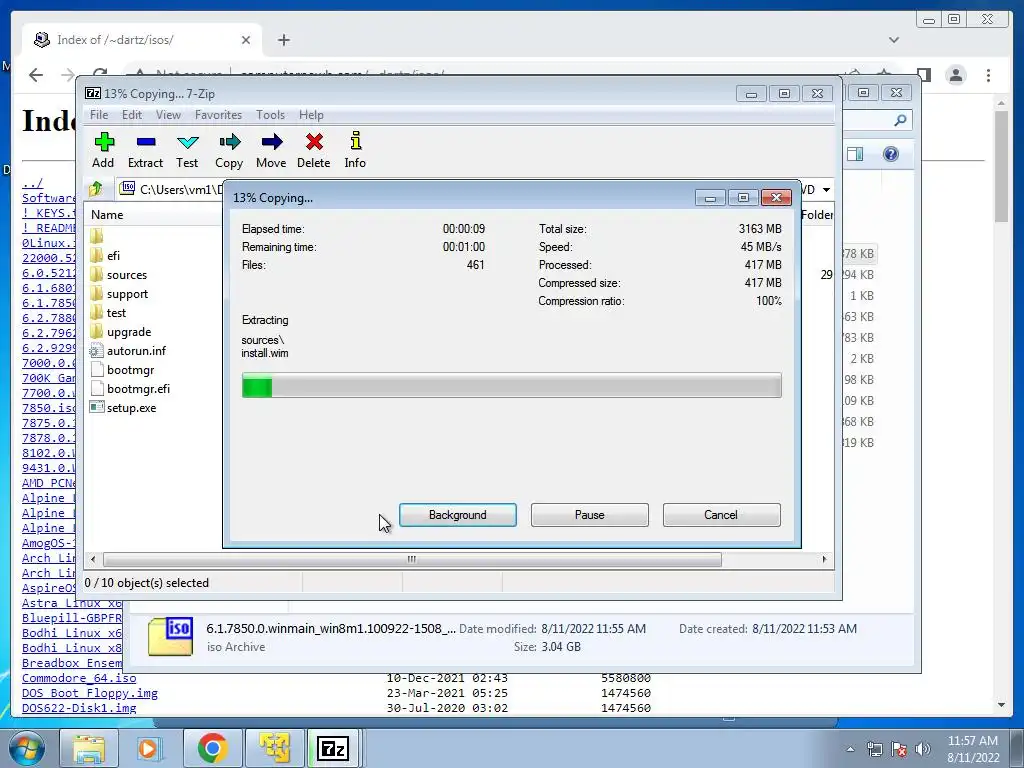Click the Delete toolbar icon
1024x768 pixels.
(x=313, y=150)
